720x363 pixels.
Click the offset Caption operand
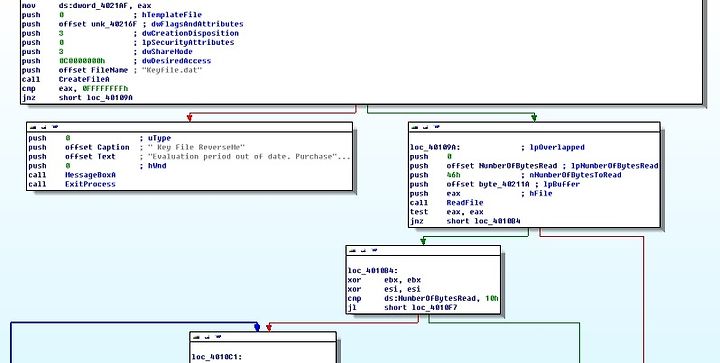[97, 147]
